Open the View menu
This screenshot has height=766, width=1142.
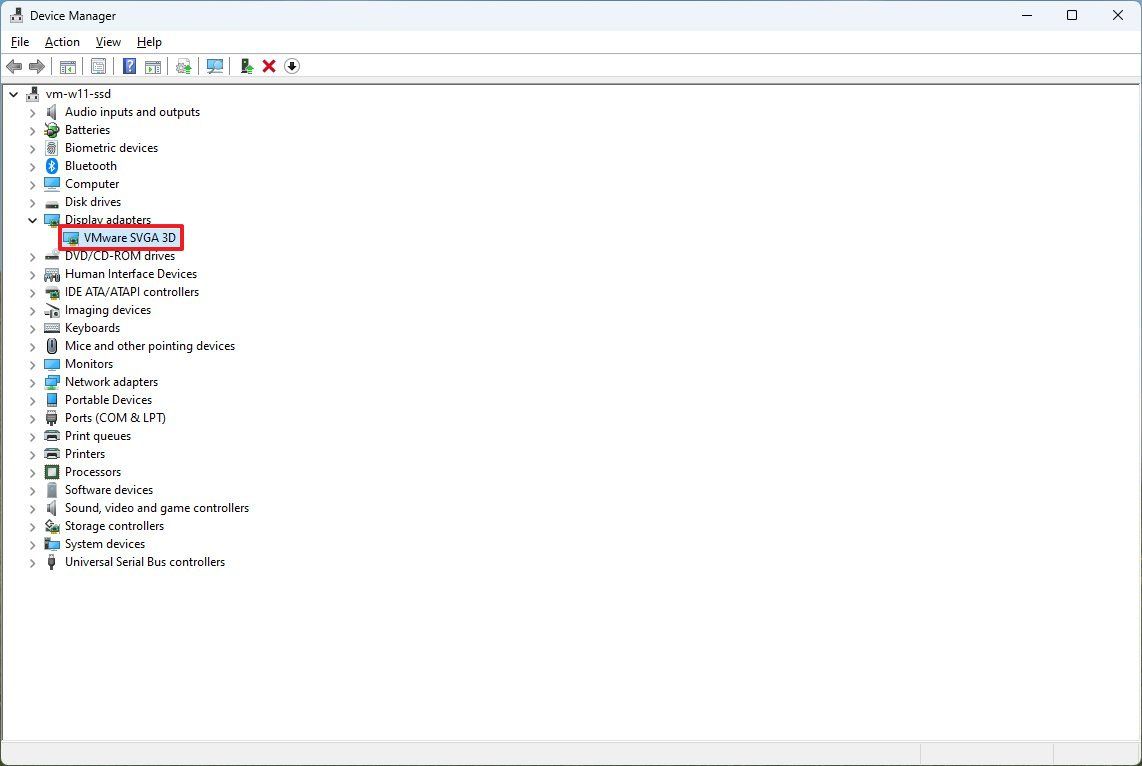(x=108, y=42)
